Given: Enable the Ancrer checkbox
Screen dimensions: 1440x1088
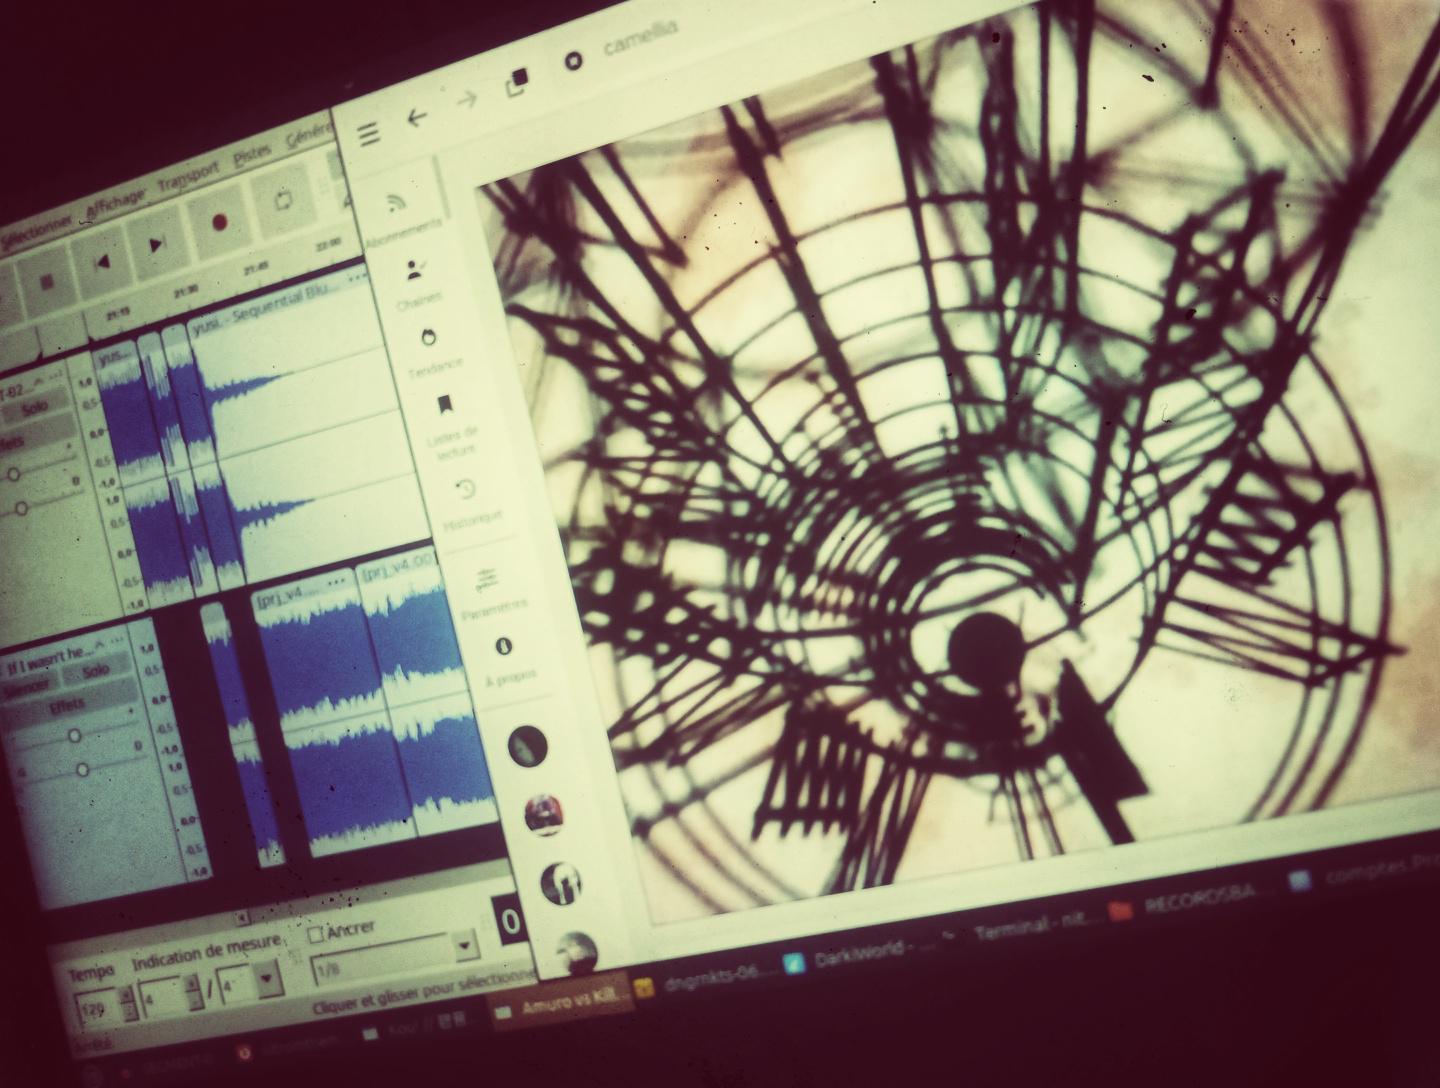Looking at the screenshot, I should click(x=316, y=935).
